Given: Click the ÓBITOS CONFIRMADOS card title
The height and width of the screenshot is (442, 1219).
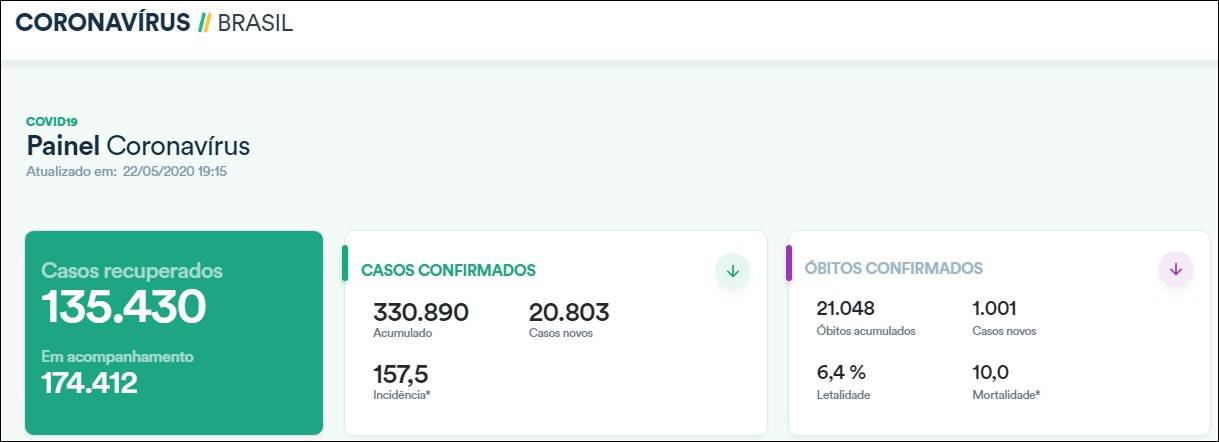Looking at the screenshot, I should (894, 268).
